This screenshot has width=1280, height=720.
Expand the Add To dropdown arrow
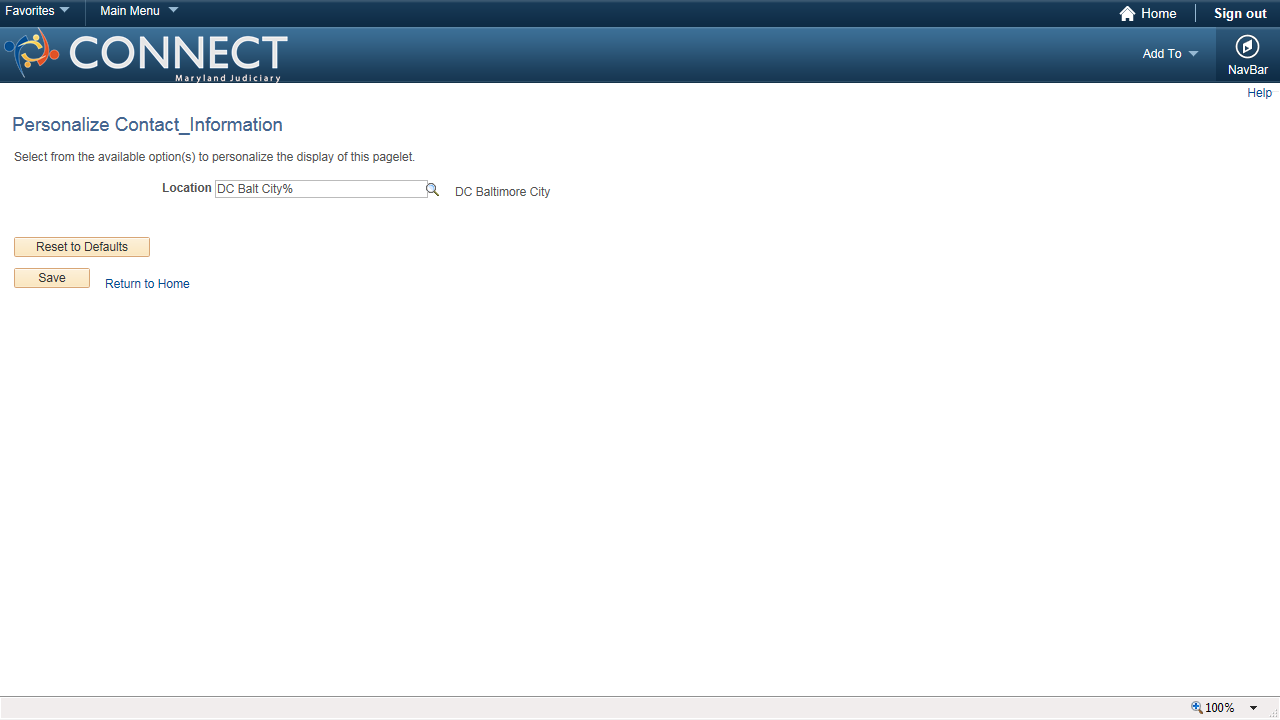coord(1193,54)
